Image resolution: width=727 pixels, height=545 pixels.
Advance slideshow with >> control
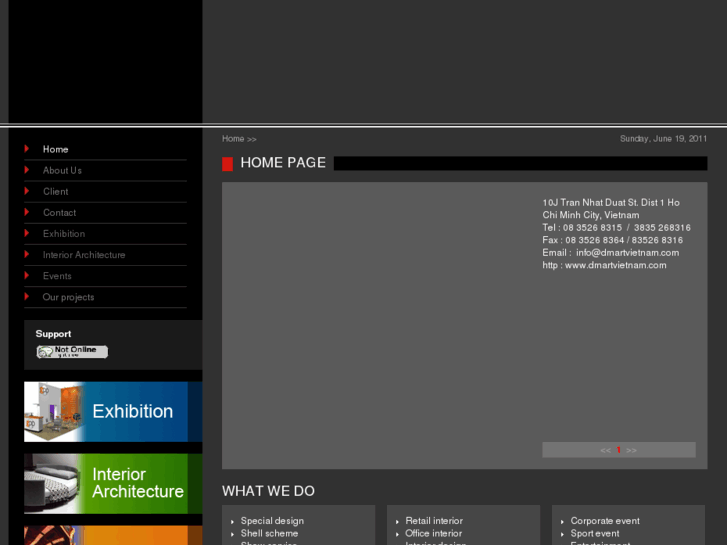631,450
